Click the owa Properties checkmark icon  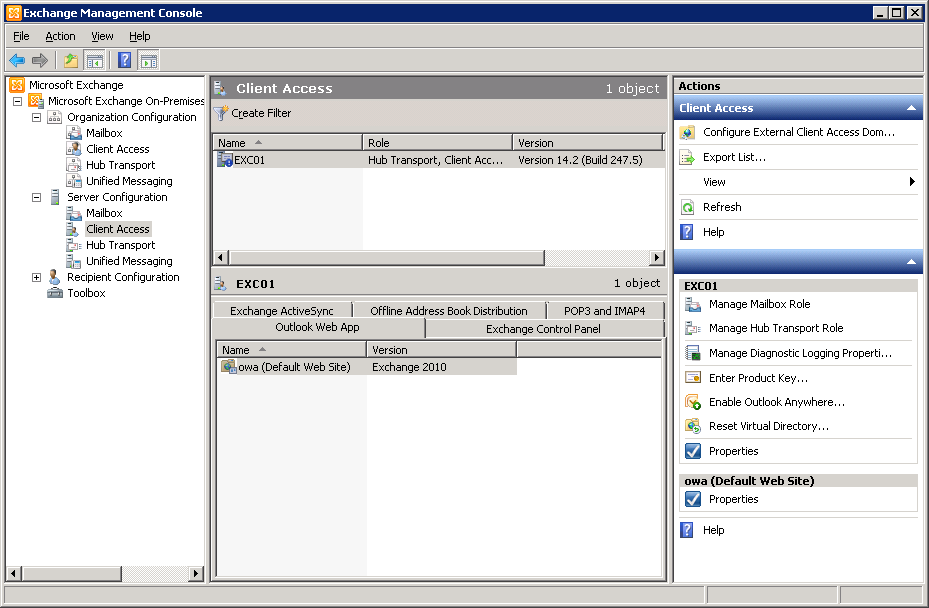(x=693, y=499)
